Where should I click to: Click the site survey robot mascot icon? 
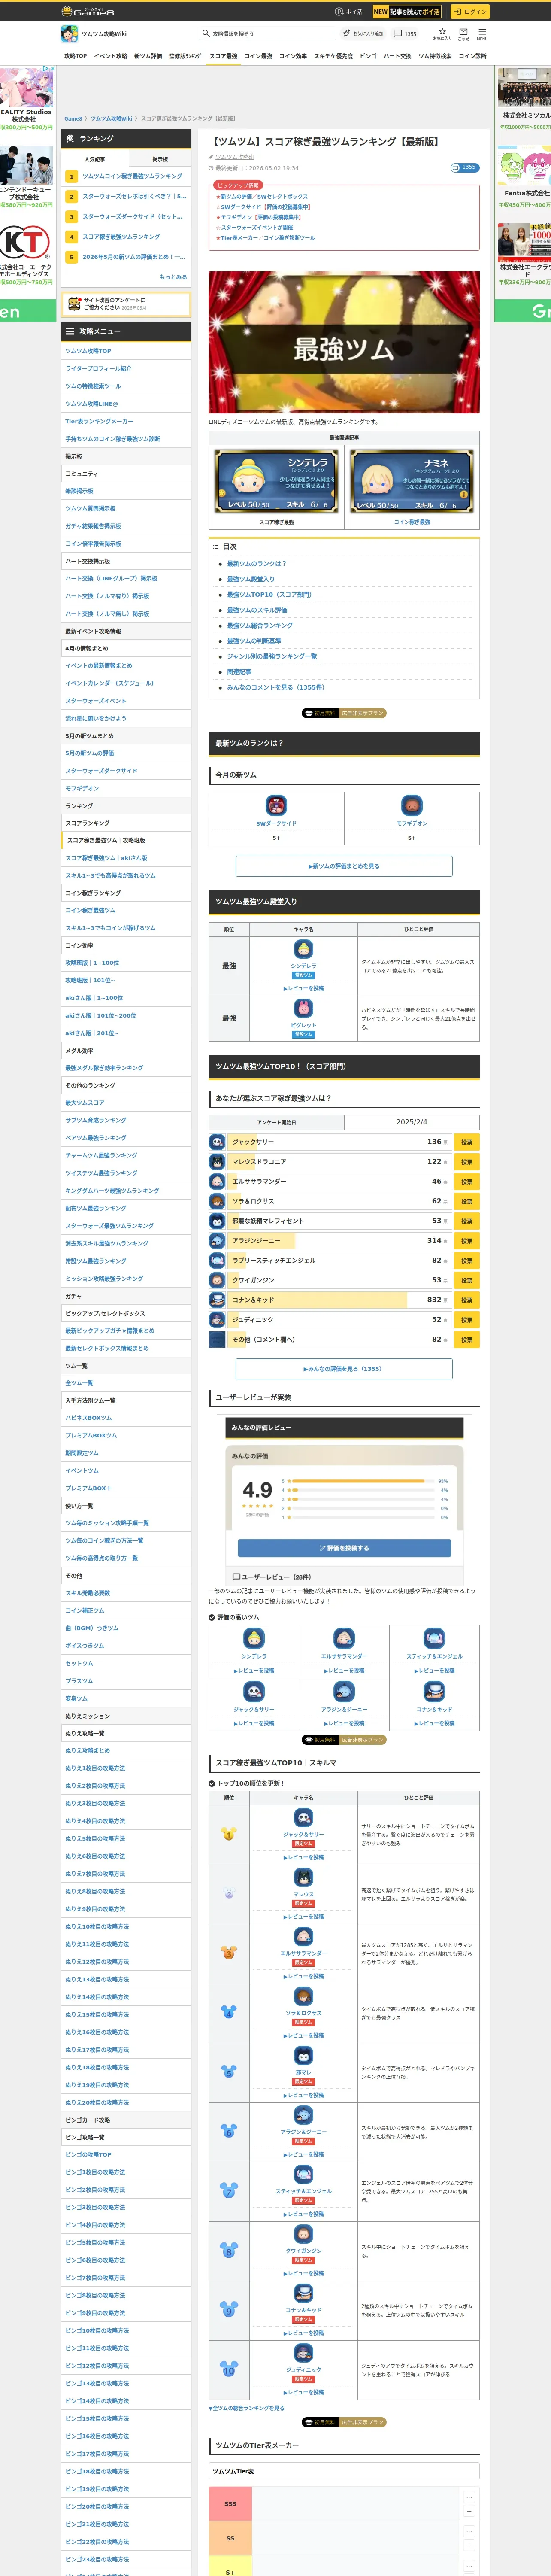click(x=74, y=303)
